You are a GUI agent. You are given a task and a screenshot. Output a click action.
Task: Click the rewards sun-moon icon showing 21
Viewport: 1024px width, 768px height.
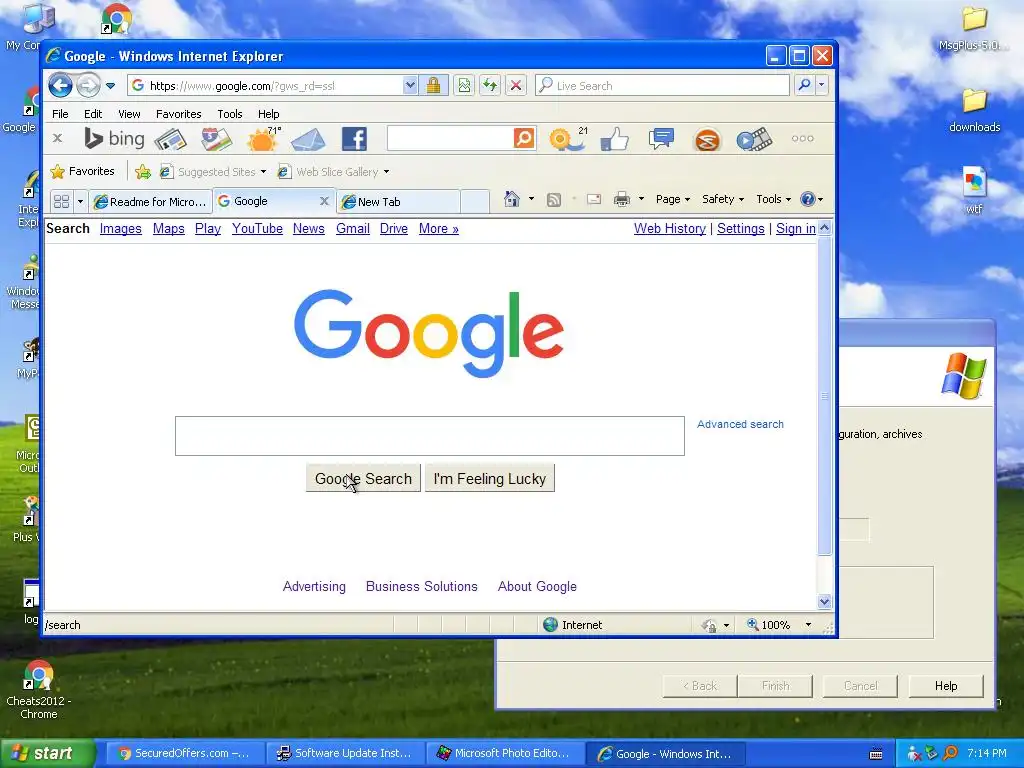(568, 139)
